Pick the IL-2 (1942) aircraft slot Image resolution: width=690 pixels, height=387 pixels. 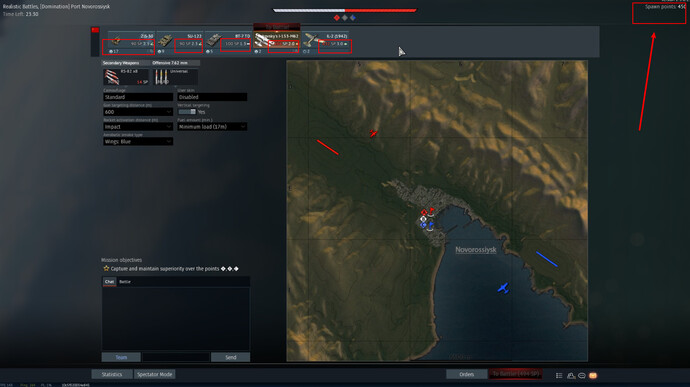tap(326, 43)
